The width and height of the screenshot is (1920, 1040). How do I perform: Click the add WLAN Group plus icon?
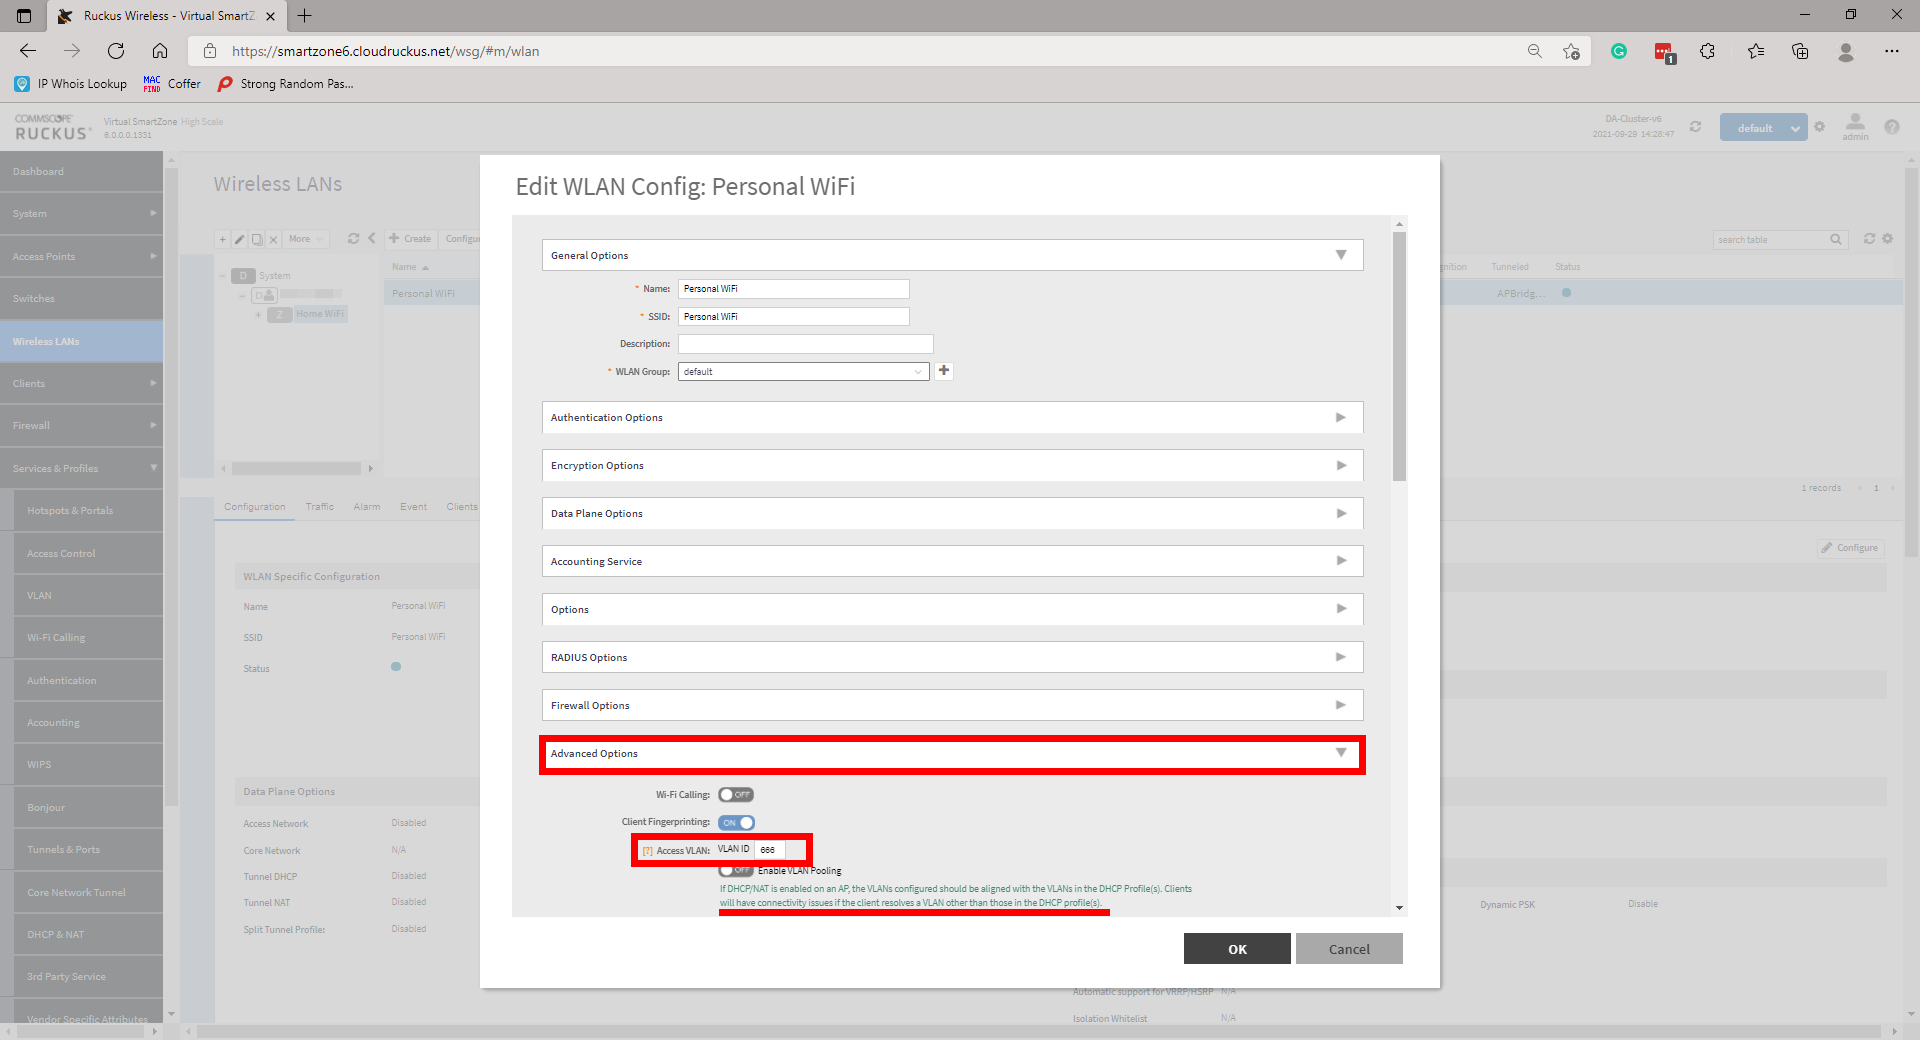tap(943, 371)
